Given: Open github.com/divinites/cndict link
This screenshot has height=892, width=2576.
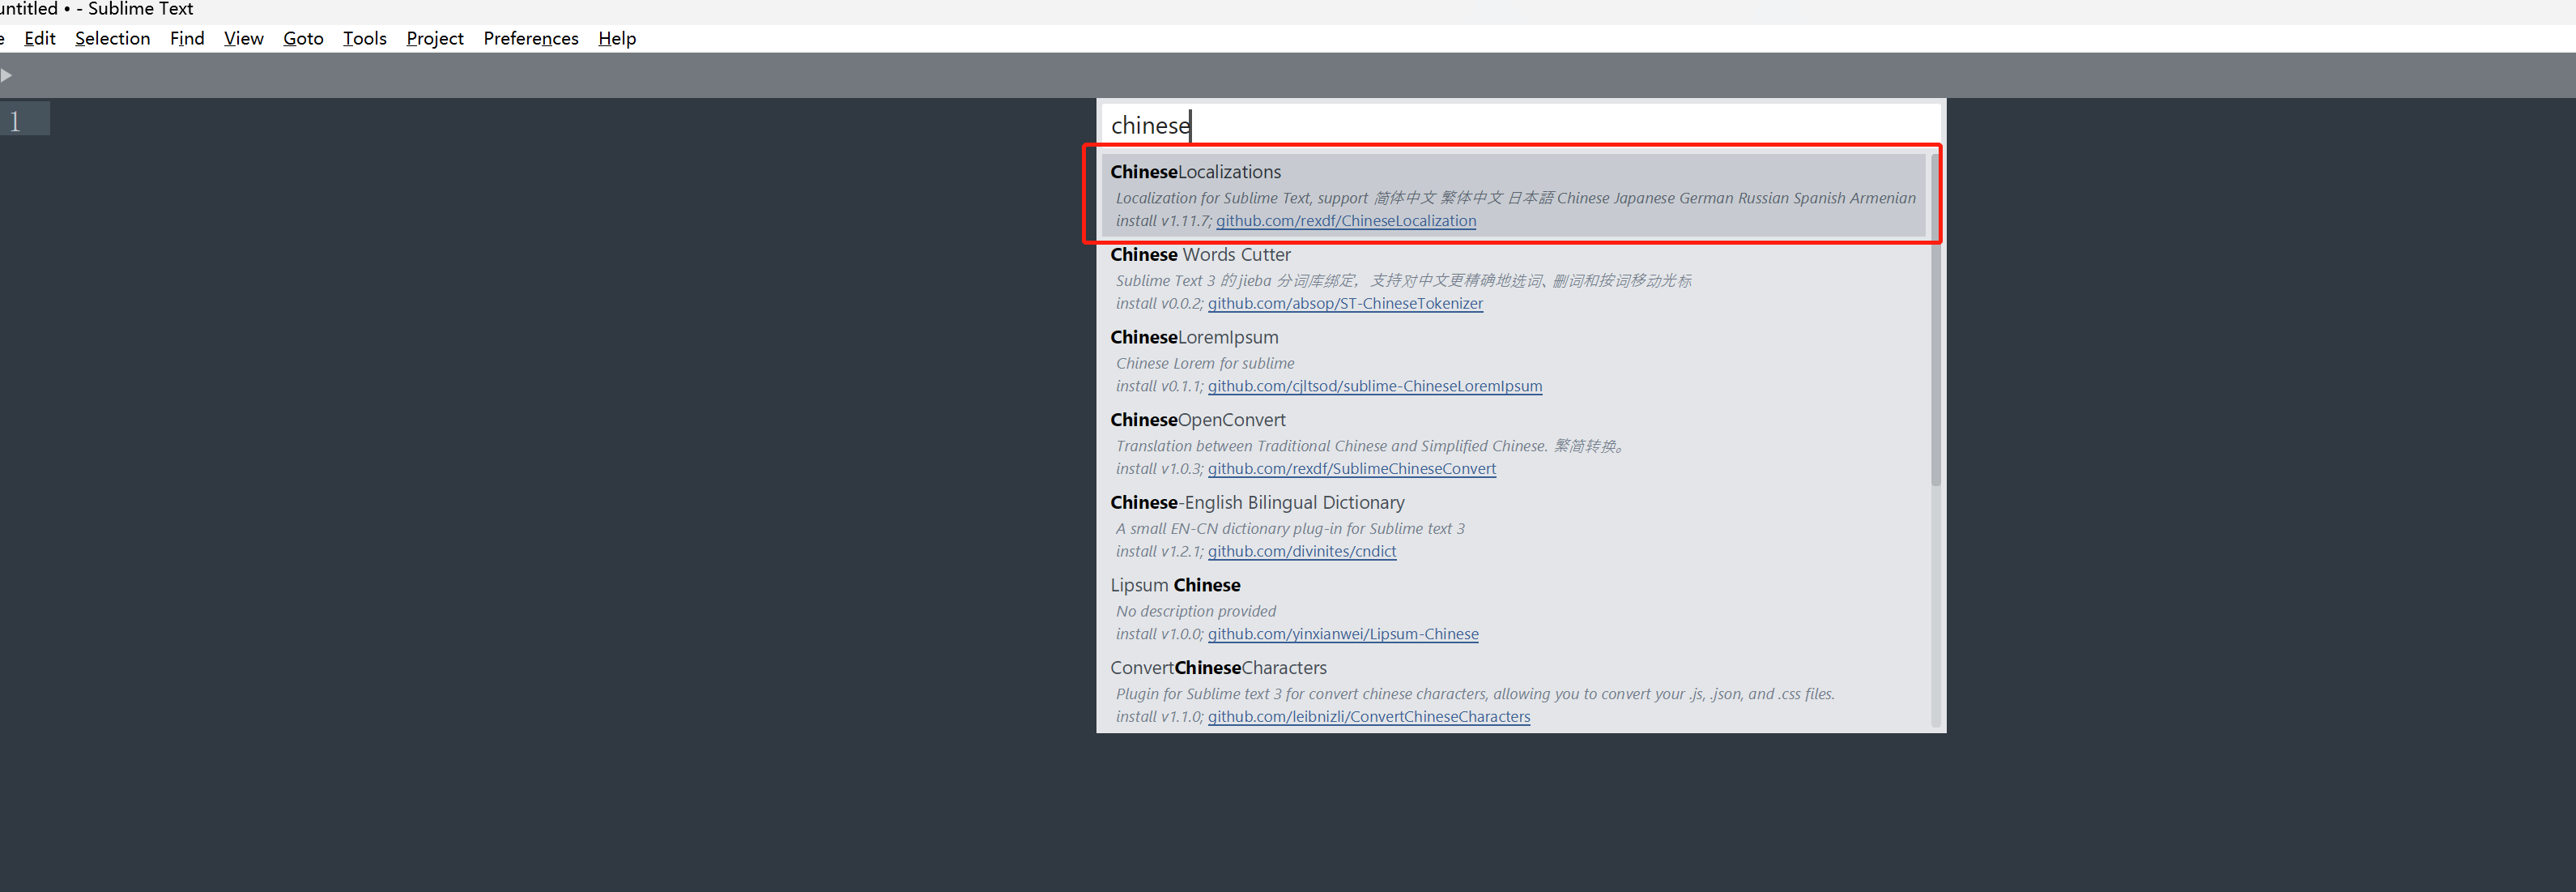Looking at the screenshot, I should click(1302, 552).
